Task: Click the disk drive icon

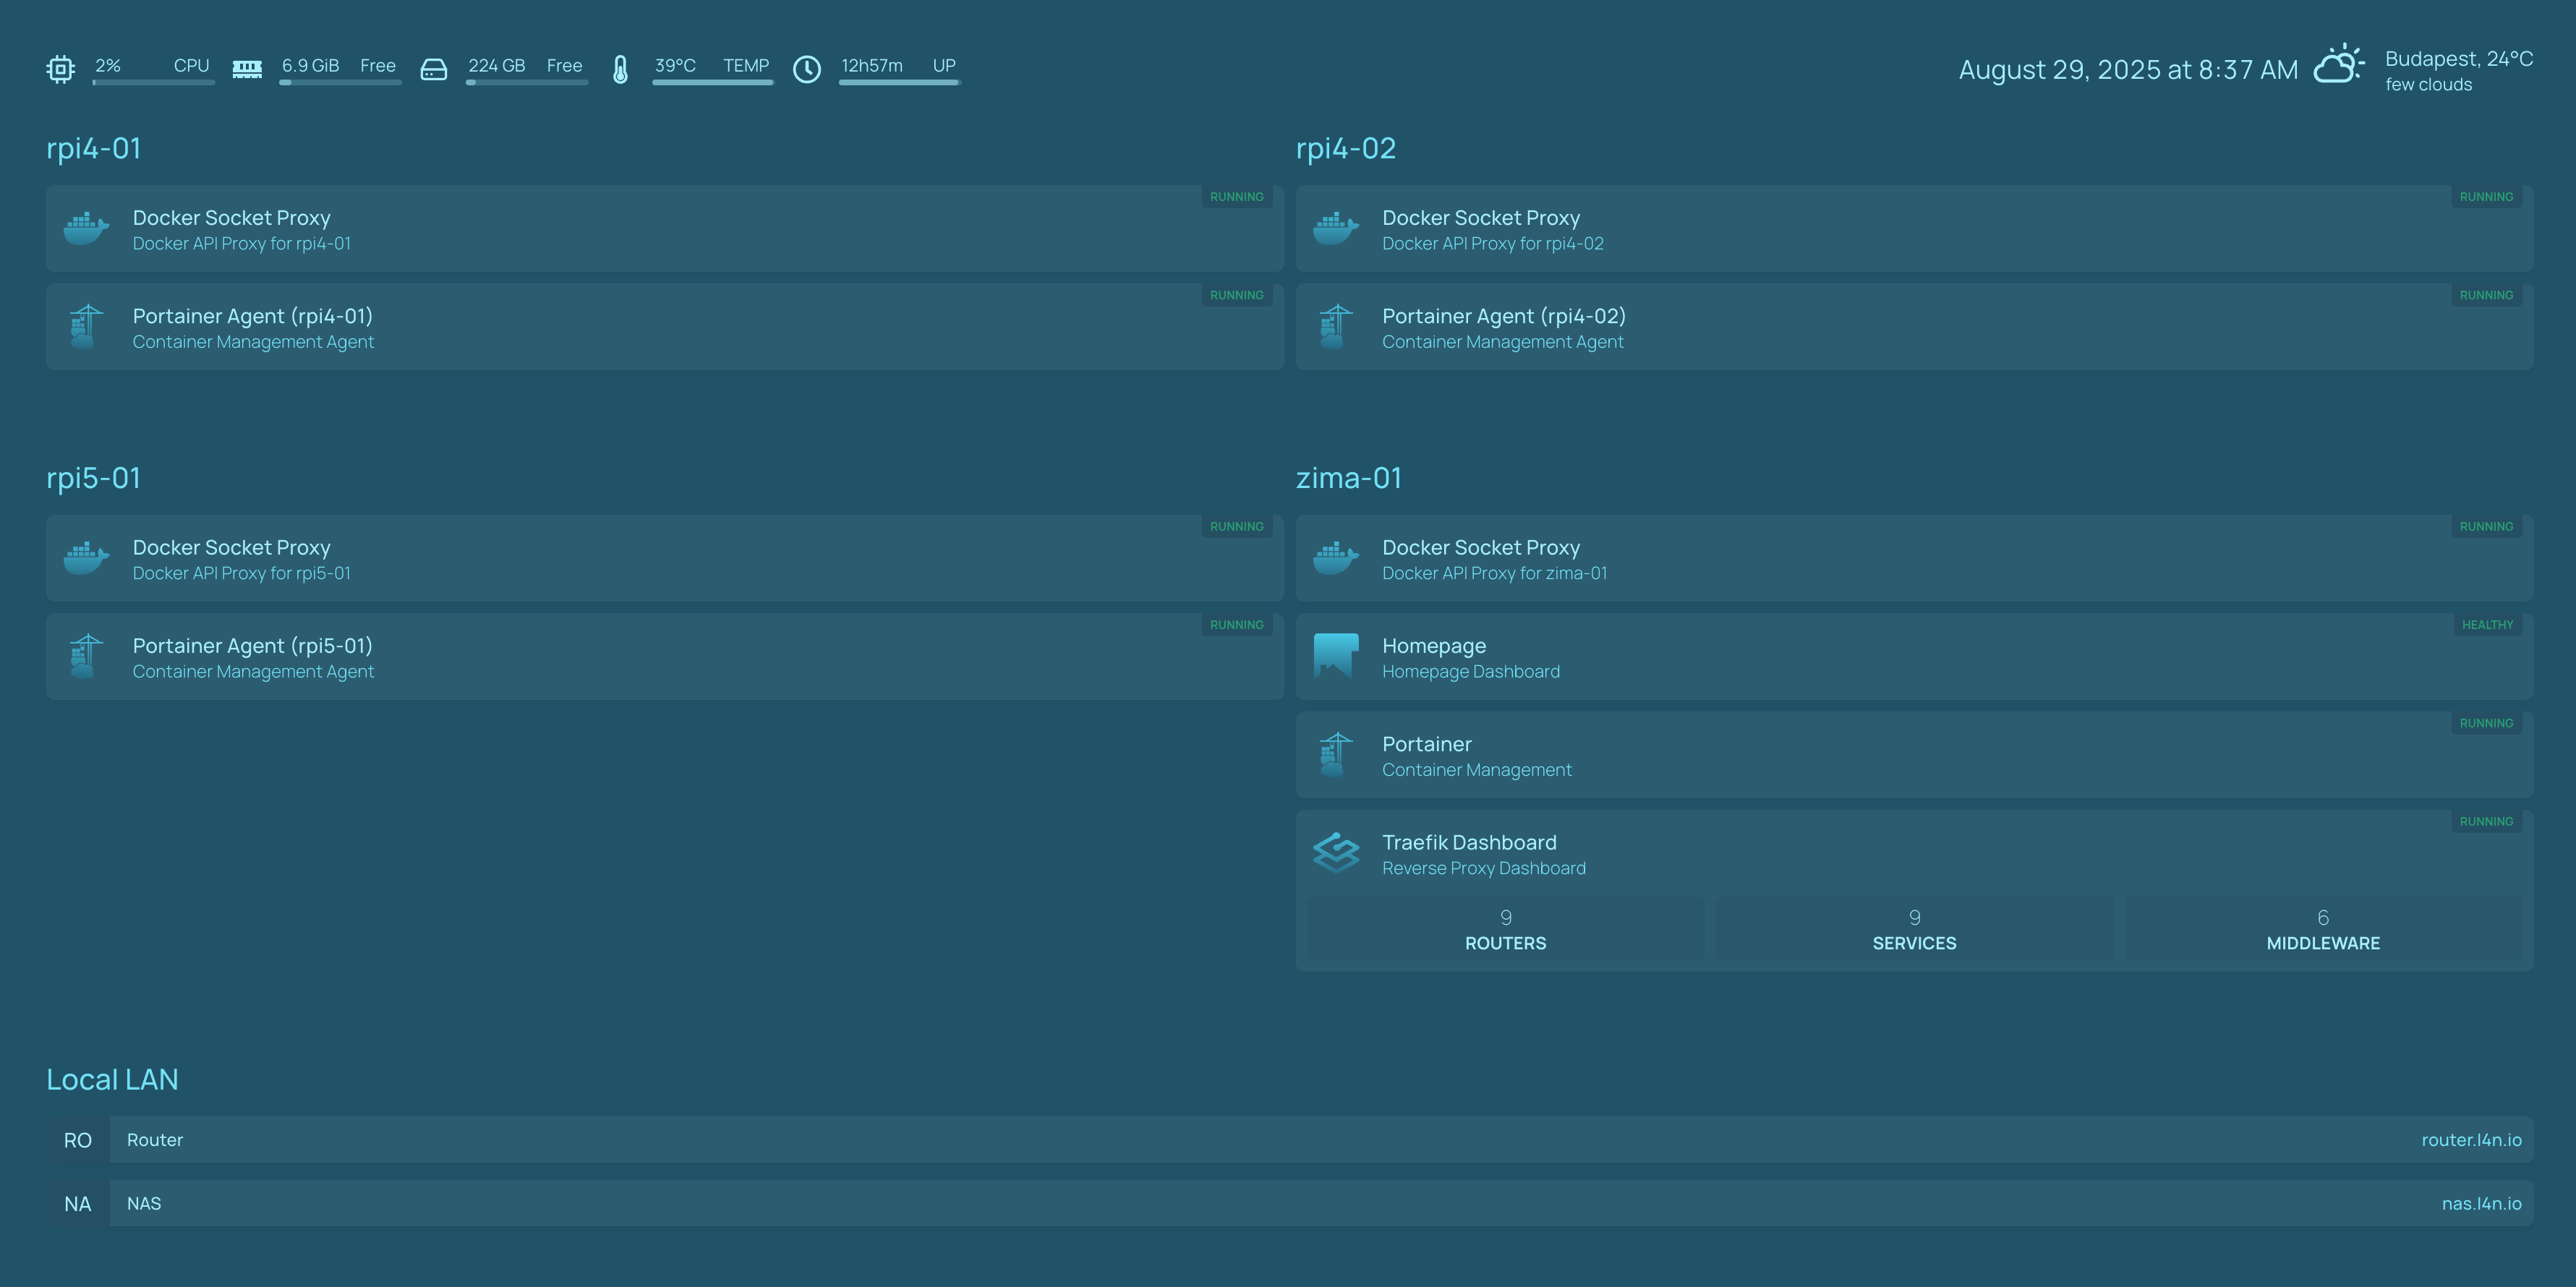Action: pos(434,69)
